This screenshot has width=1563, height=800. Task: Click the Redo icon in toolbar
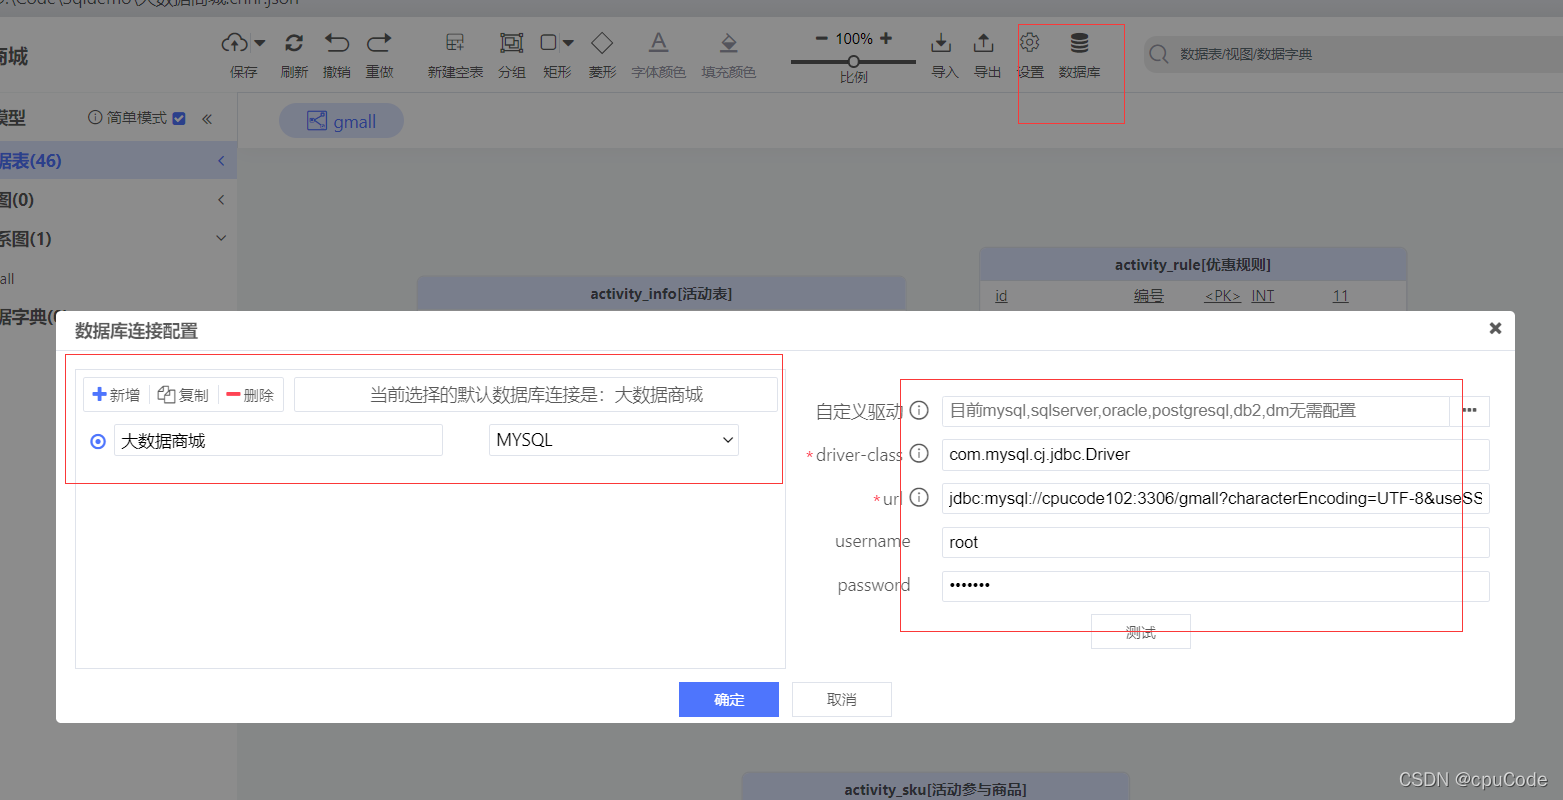pyautogui.click(x=379, y=43)
